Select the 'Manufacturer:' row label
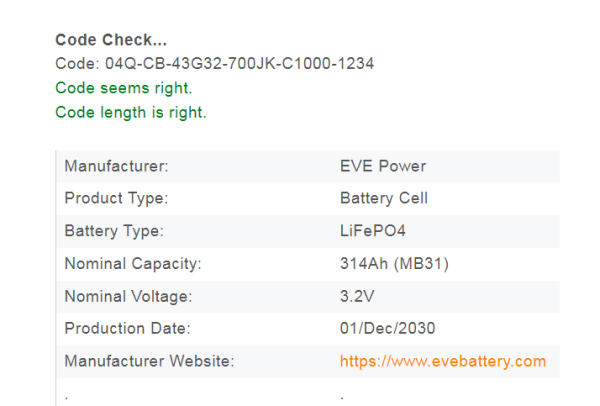 [x=116, y=166]
